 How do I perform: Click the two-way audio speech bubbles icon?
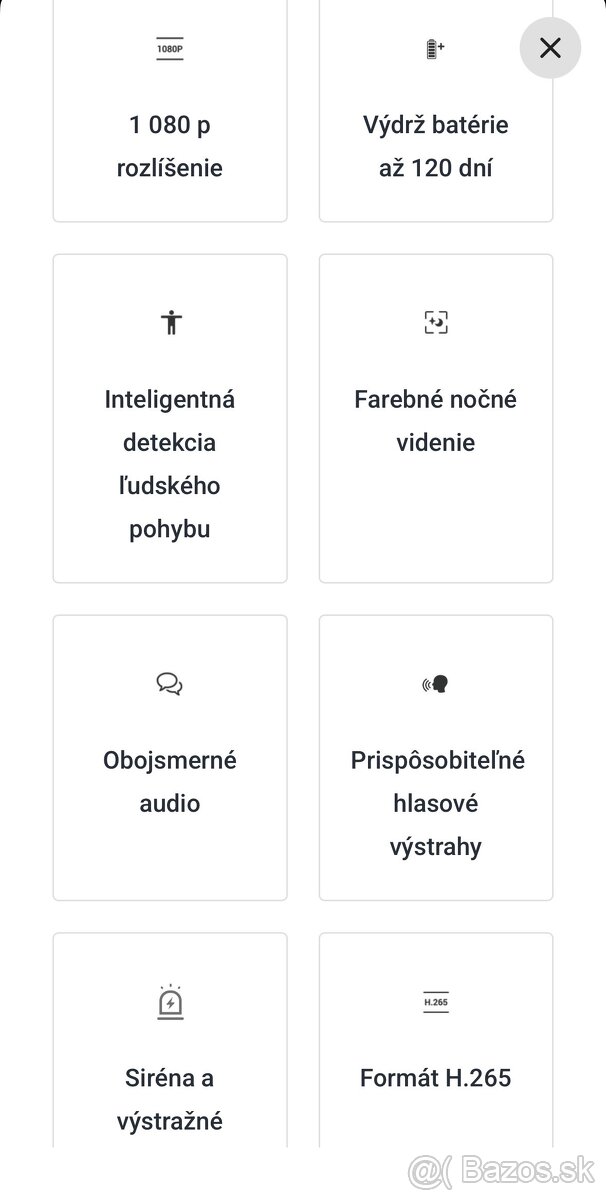pyautogui.click(x=170, y=684)
